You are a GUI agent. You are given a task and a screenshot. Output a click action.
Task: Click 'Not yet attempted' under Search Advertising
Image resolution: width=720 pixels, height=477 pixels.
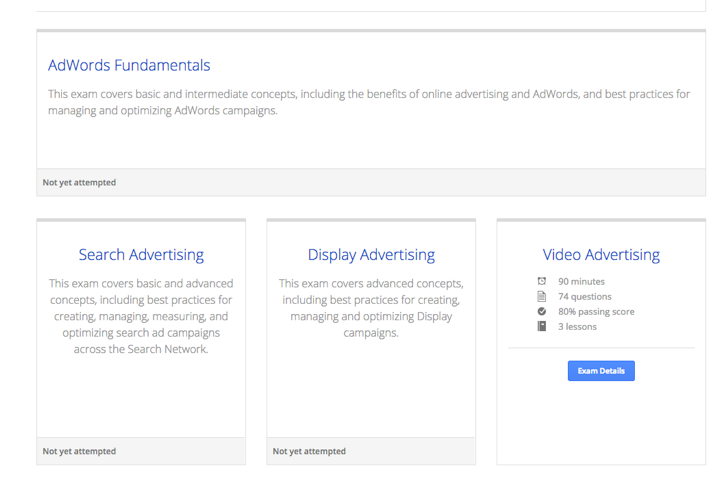(x=79, y=451)
